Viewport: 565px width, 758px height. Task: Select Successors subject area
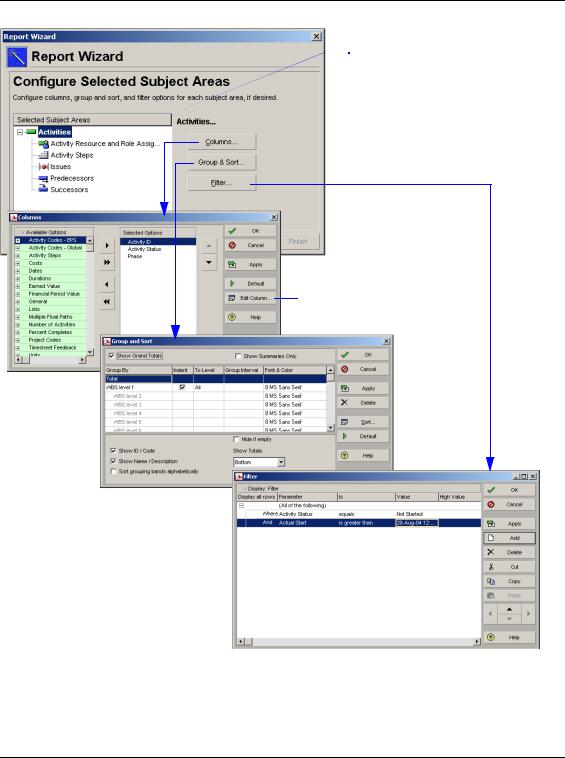pyautogui.click(x=69, y=190)
